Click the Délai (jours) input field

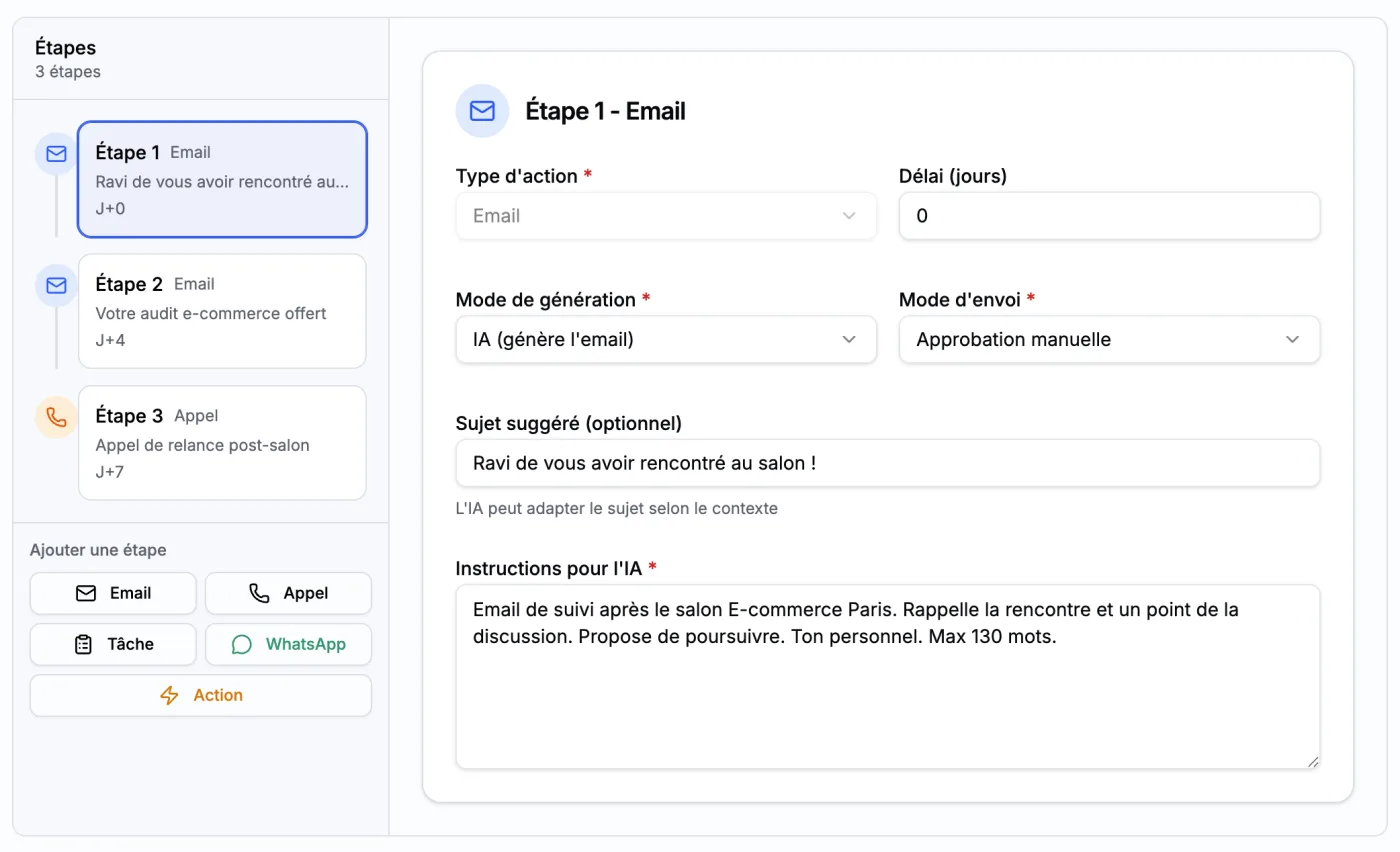(1110, 216)
